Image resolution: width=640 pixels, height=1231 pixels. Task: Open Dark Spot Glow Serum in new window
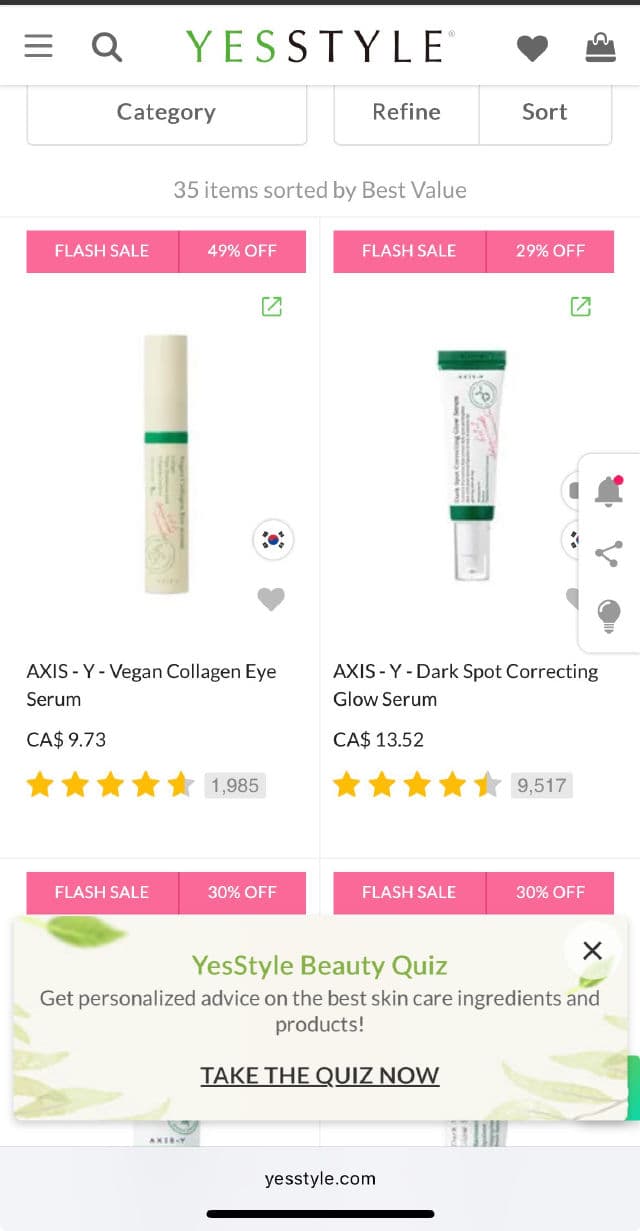tap(580, 306)
